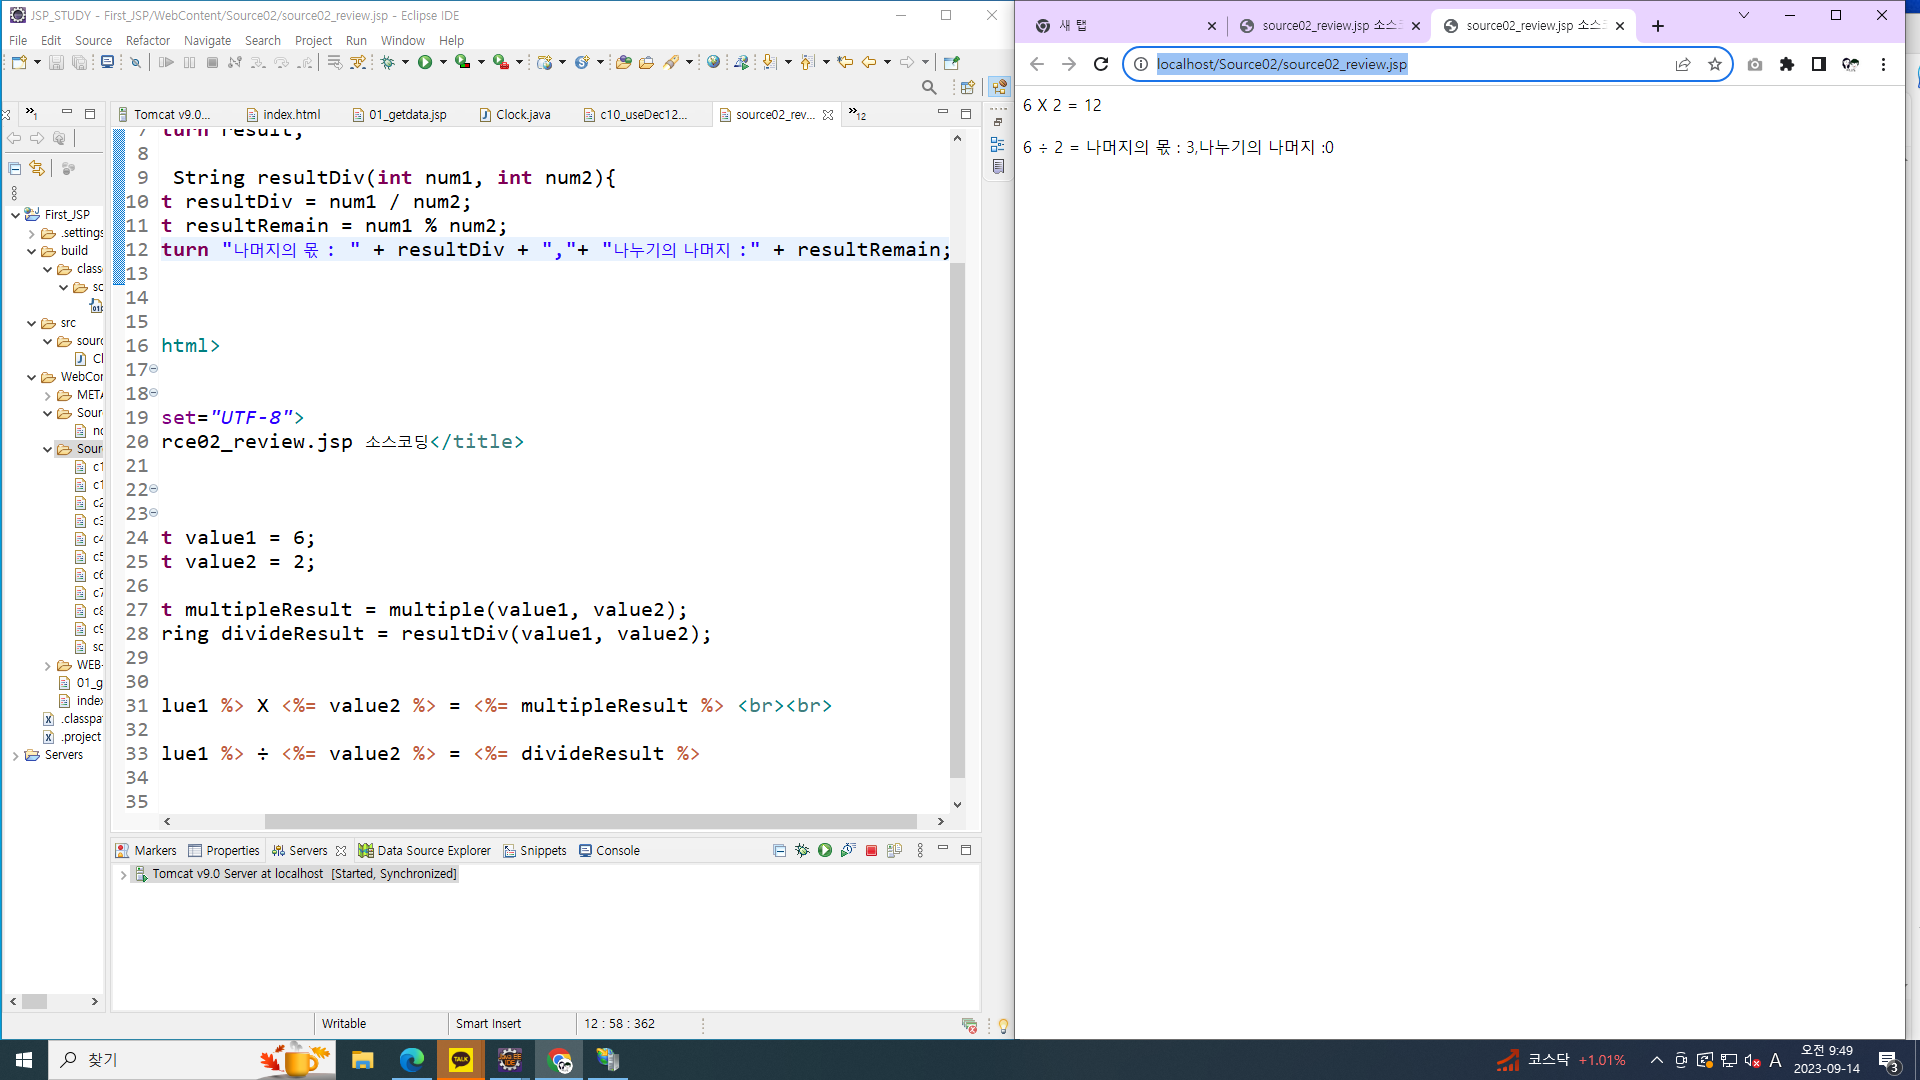
Task: Bookmark this page with the star icon
Action: coord(1715,64)
